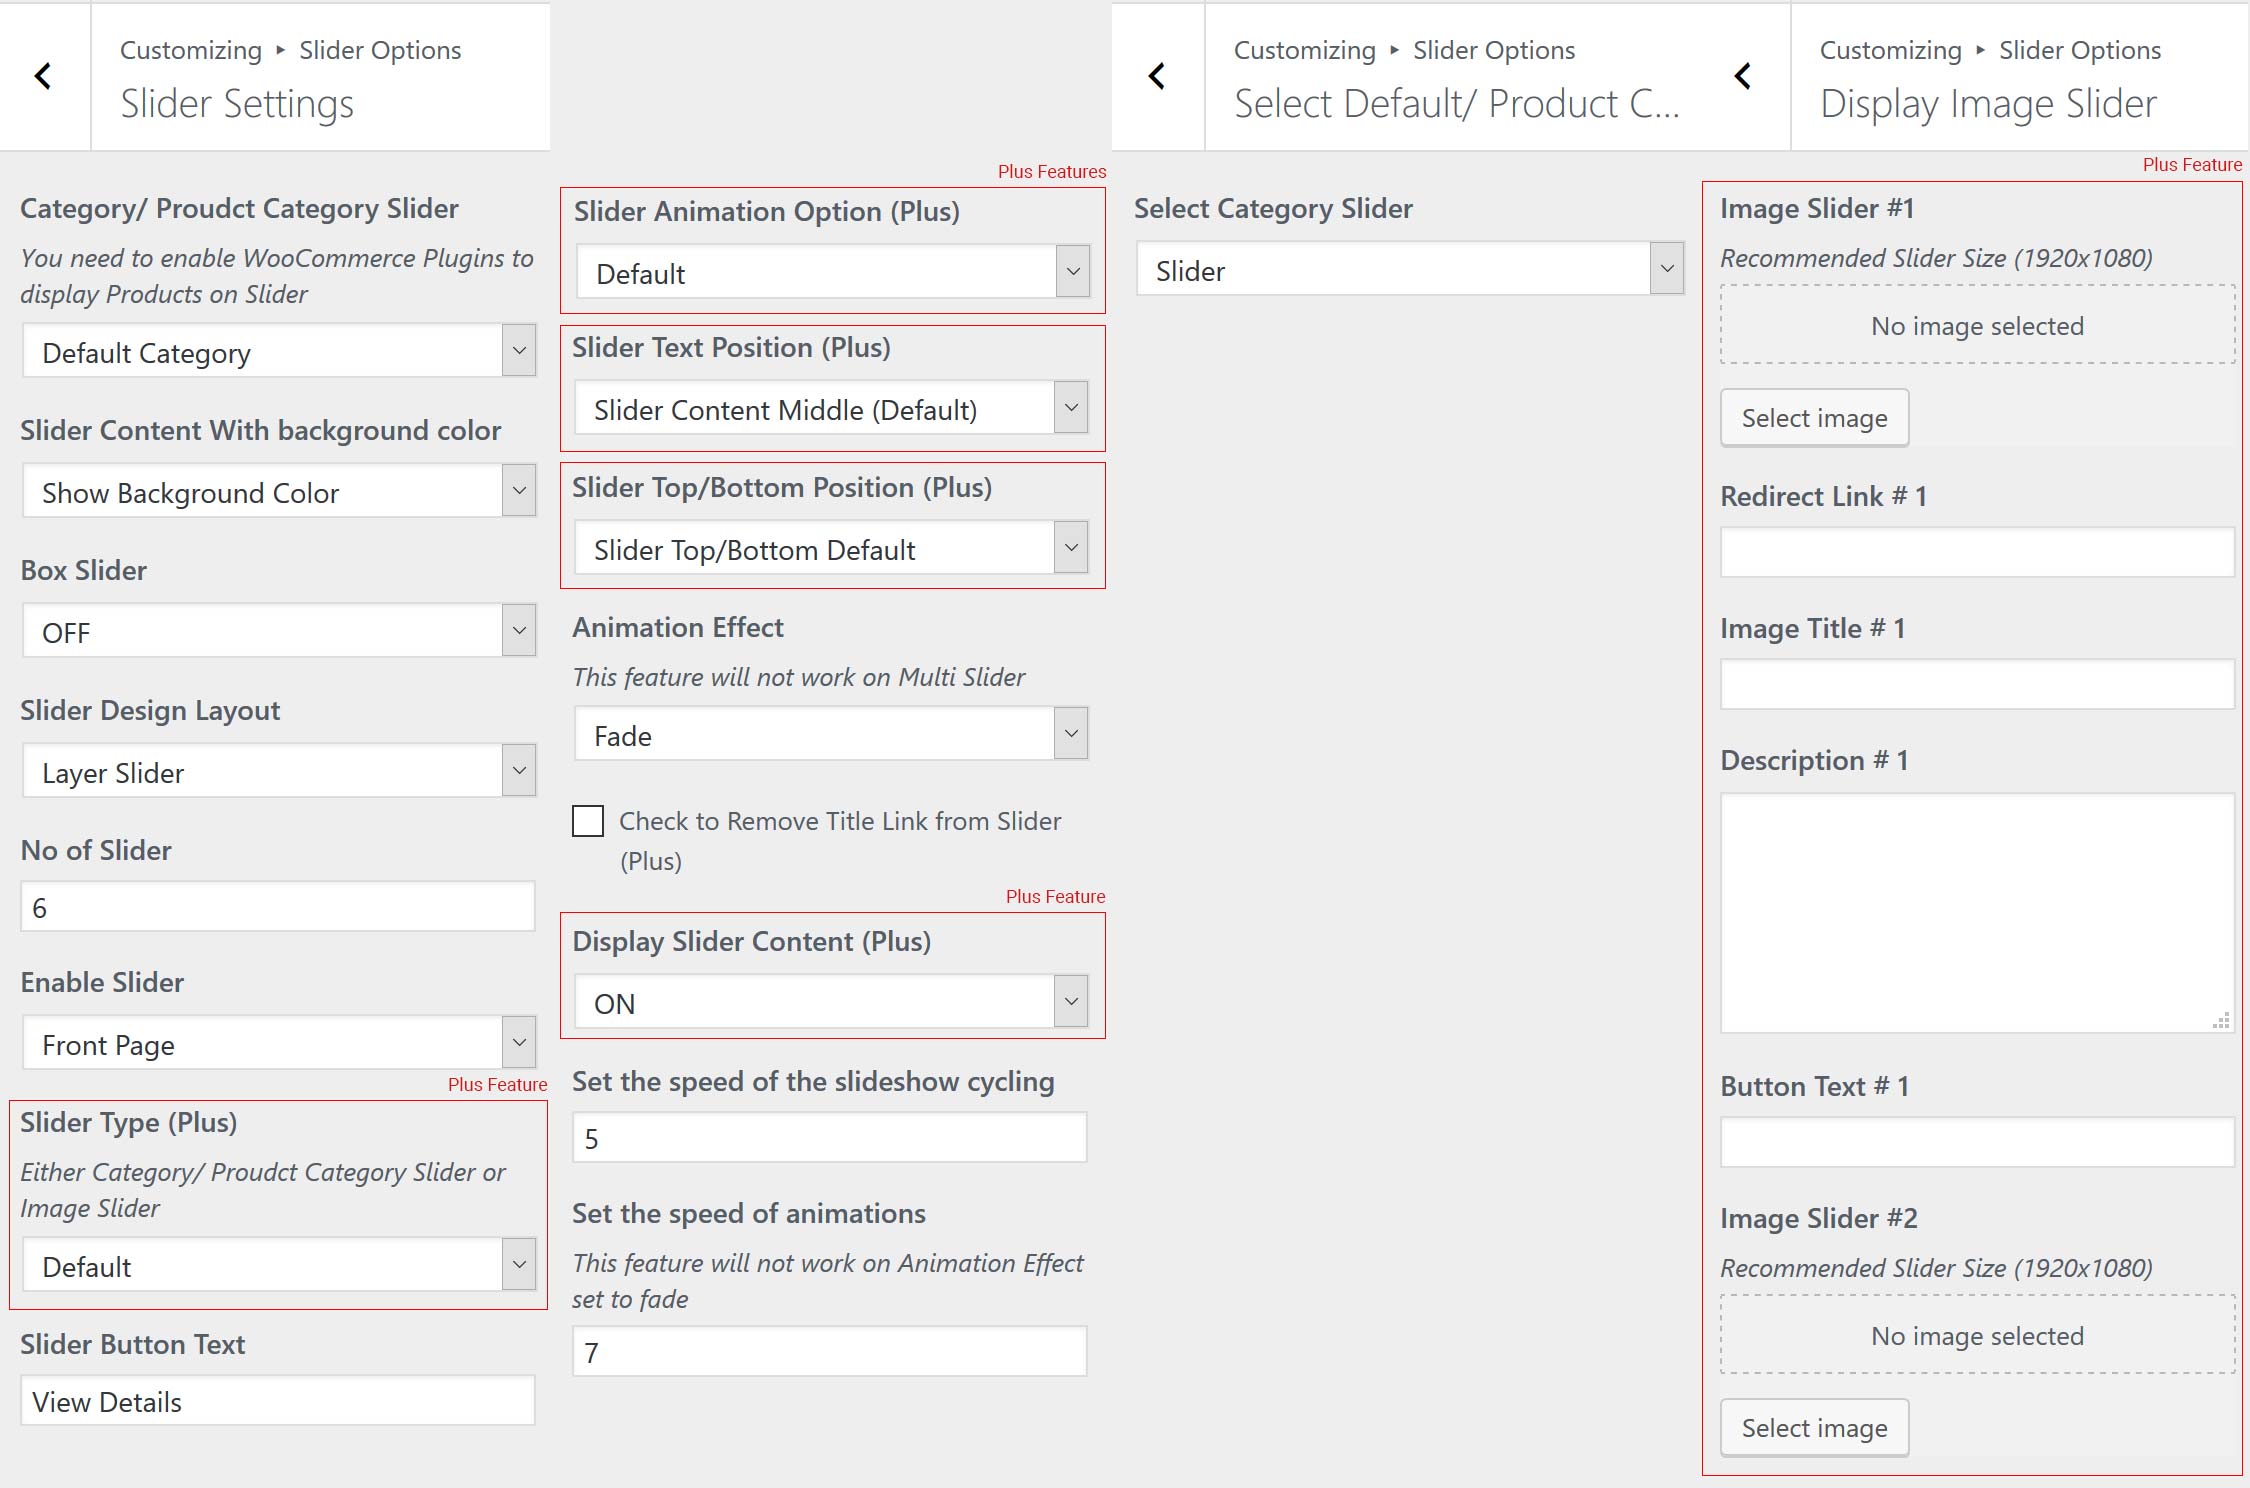Viewport: 2250px width, 1488px height.
Task: Click Description # 1 text area
Action: [x=1976, y=912]
